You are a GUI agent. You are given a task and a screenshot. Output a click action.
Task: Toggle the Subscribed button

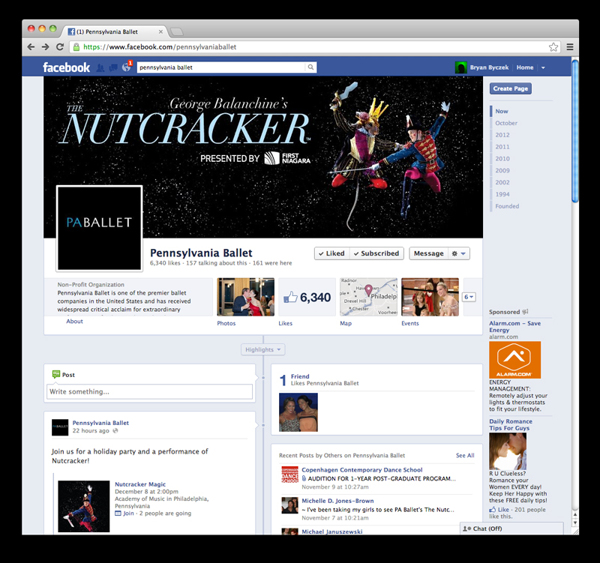pos(377,253)
